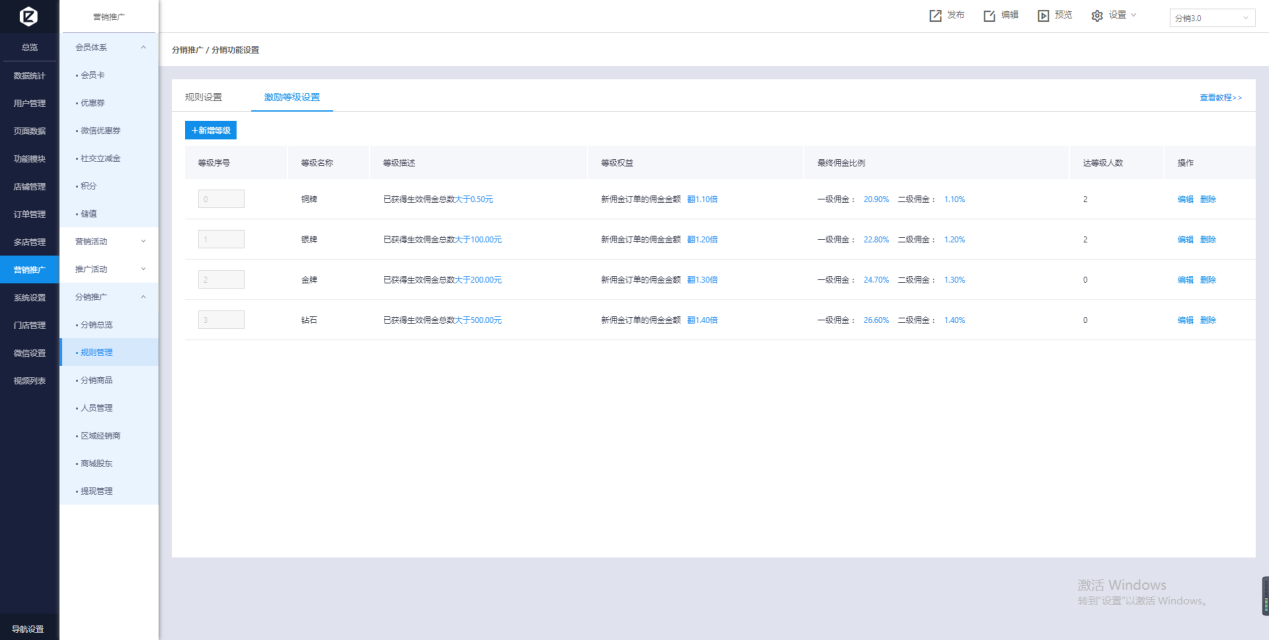Open the 设置 gear settings menu
The image size is (1269, 640).
click(x=1114, y=15)
